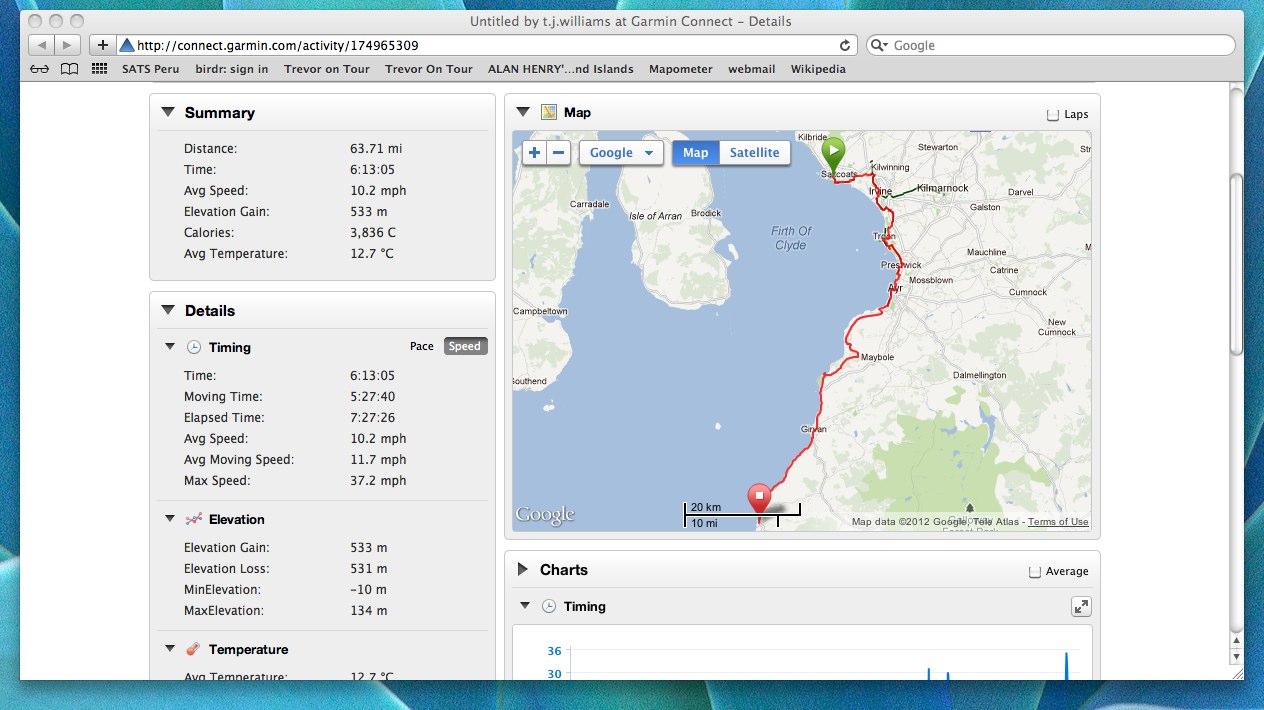Zoom out the map with minus button

pos(559,153)
